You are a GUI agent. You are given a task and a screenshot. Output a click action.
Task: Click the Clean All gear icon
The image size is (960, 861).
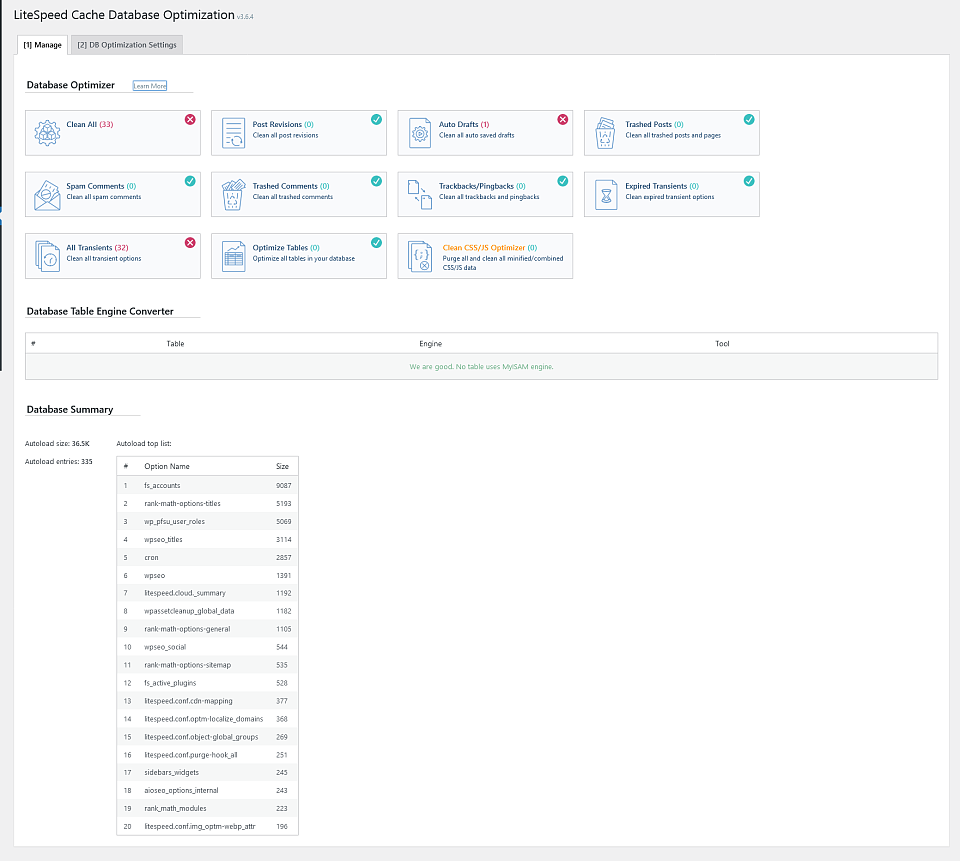click(47, 133)
